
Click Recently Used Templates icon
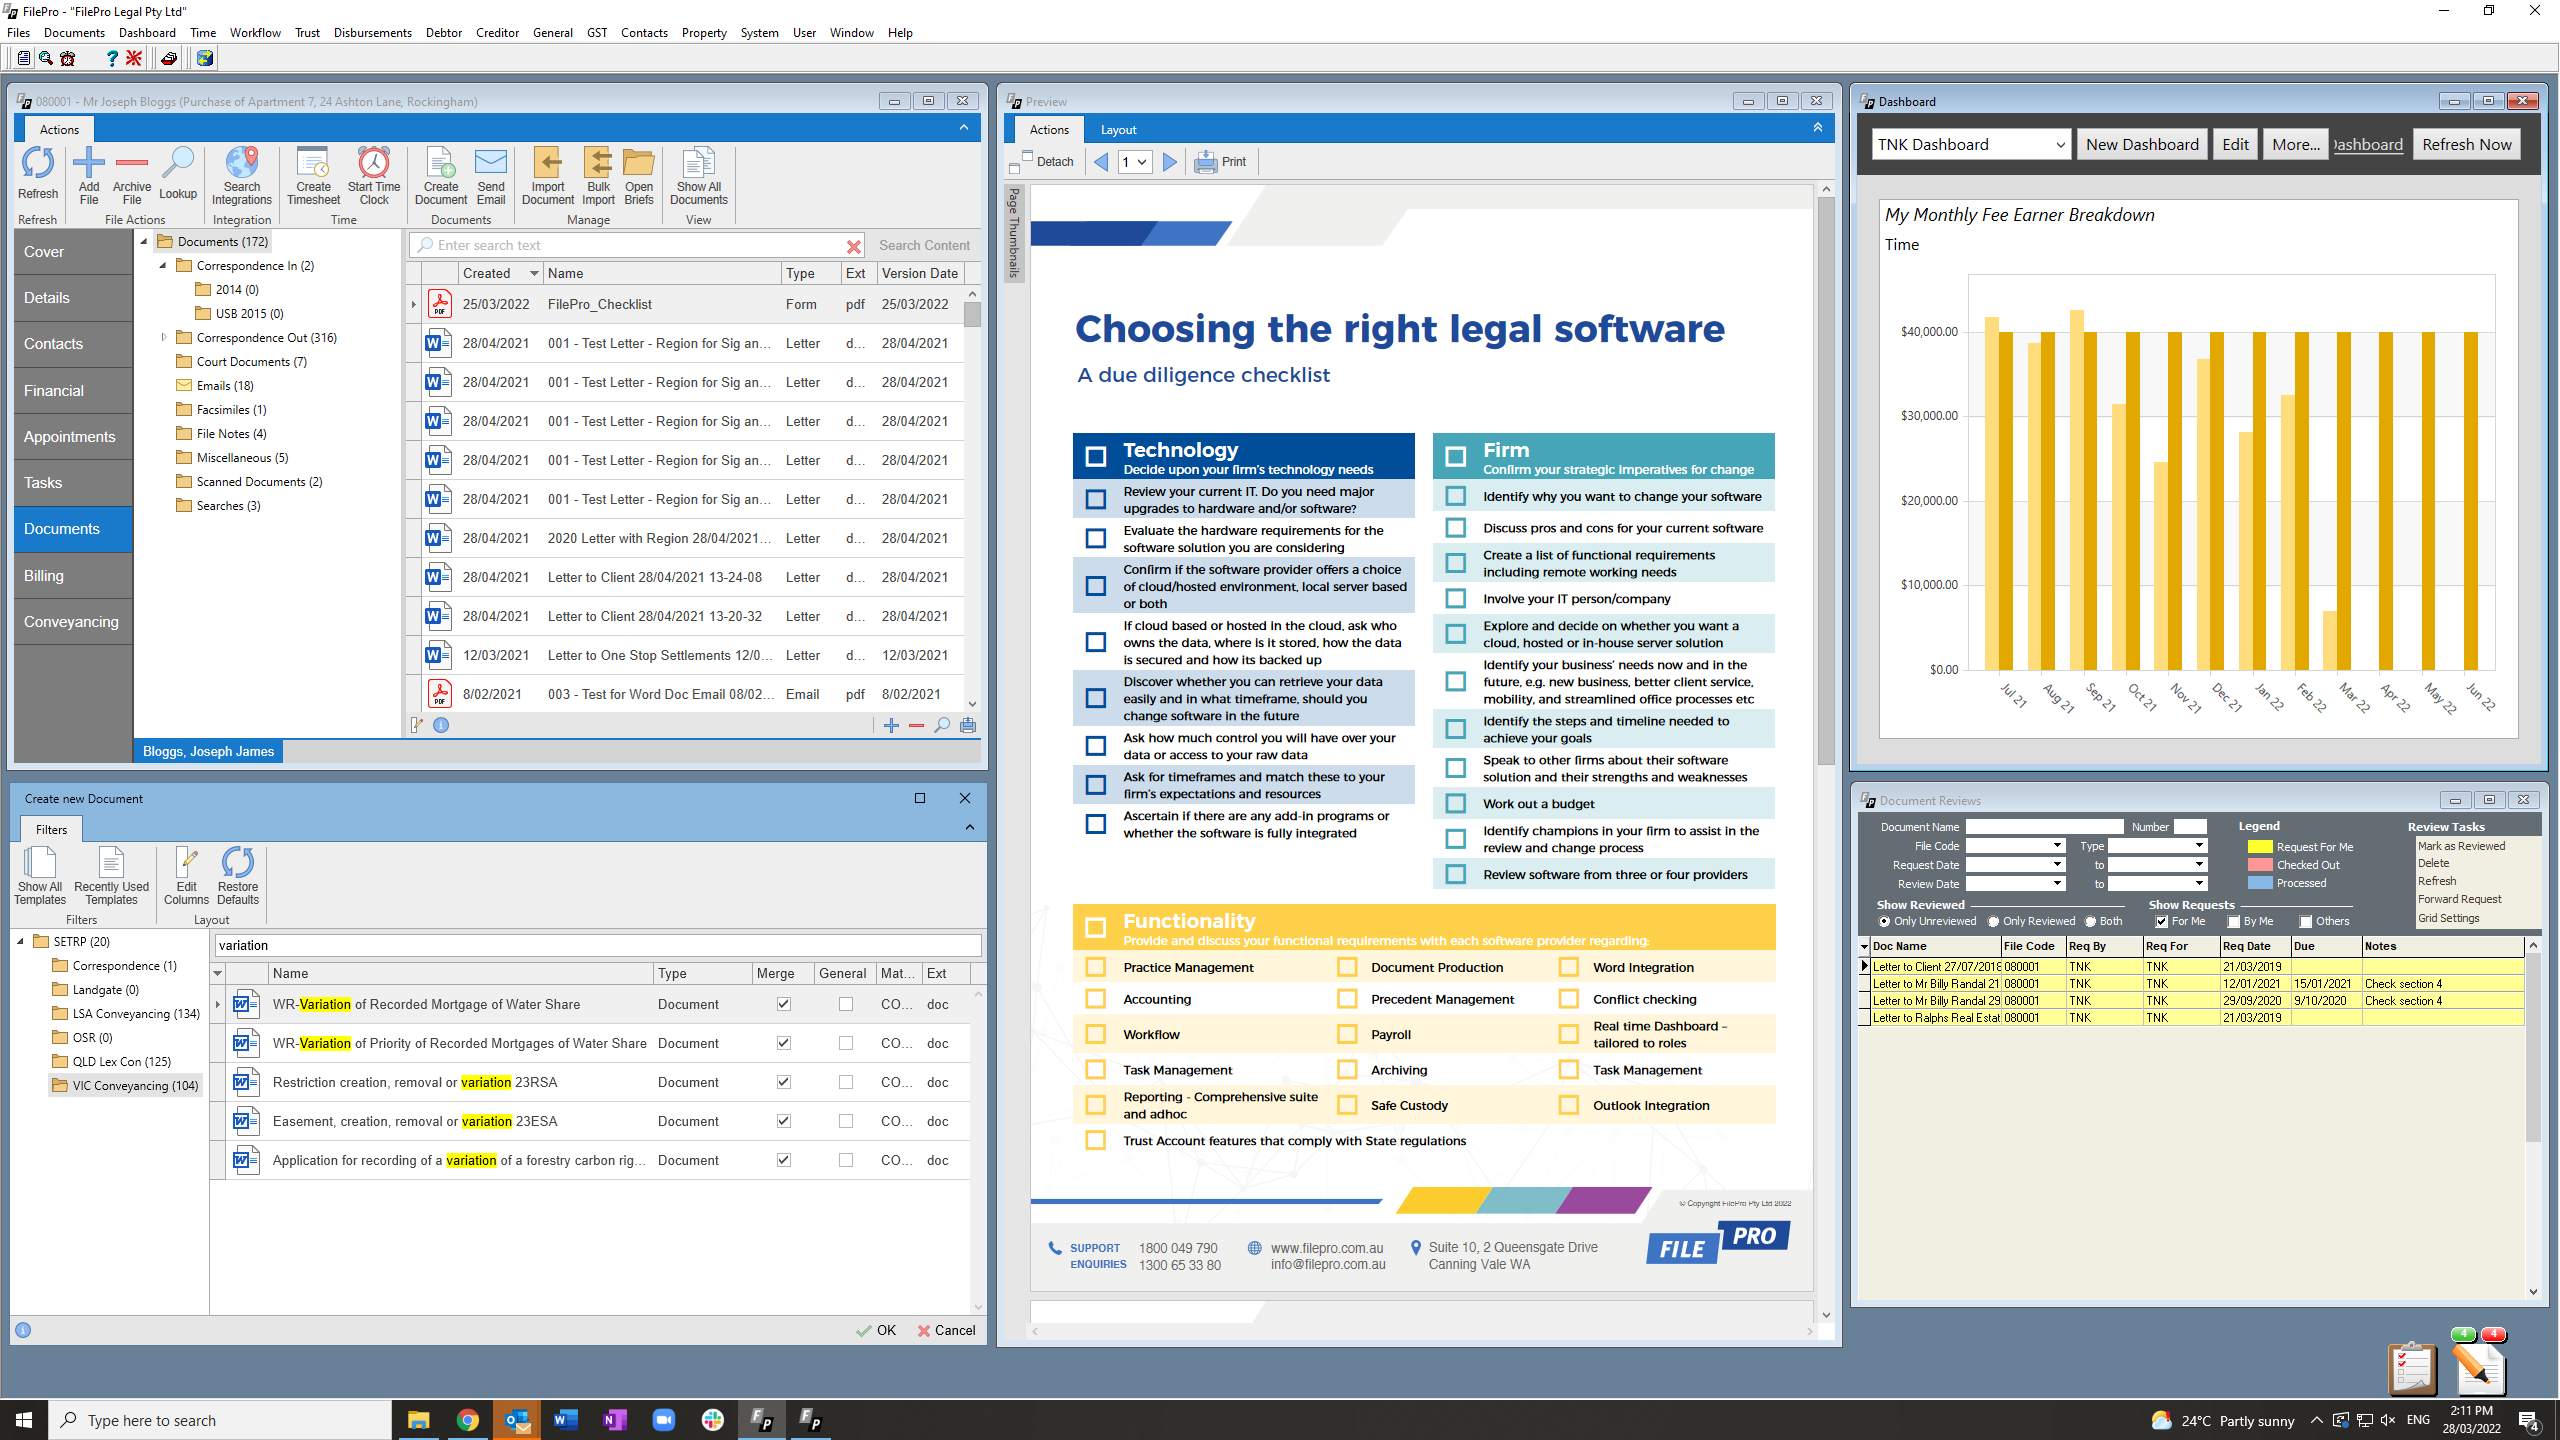click(111, 863)
